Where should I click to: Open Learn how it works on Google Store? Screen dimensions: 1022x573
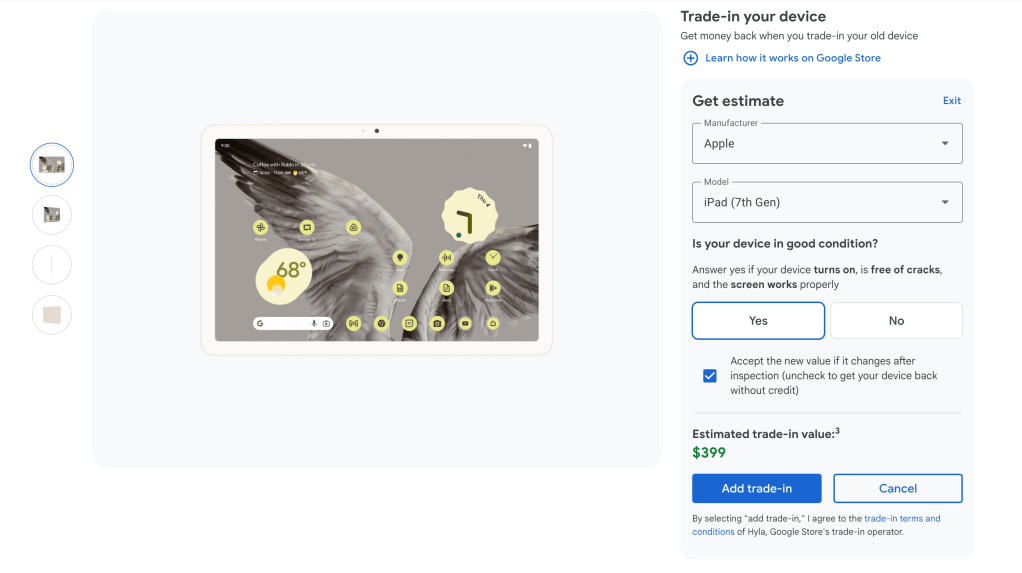[x=792, y=58]
